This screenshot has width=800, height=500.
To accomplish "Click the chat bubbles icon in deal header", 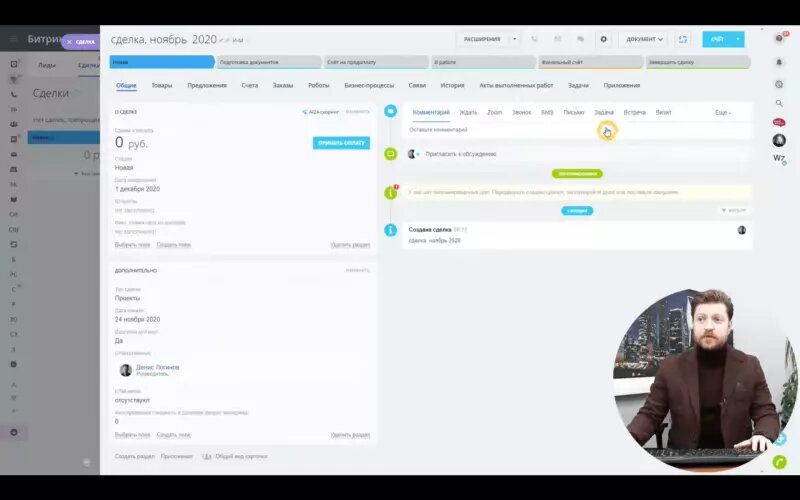I will [x=581, y=39].
